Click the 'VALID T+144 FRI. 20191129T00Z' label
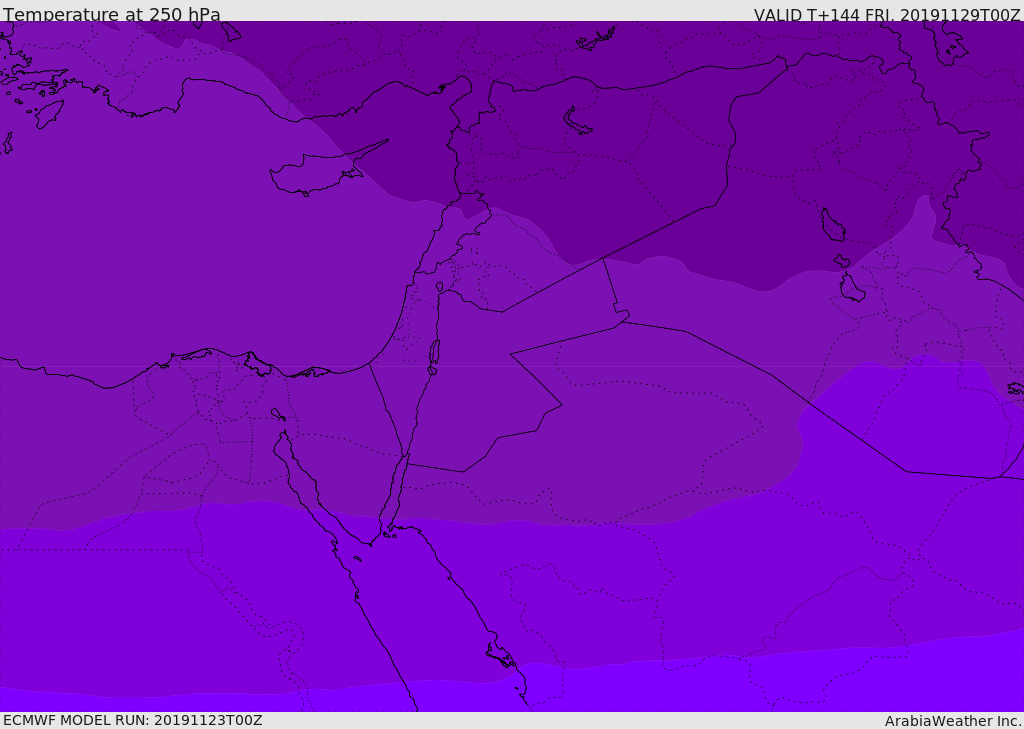The width and height of the screenshot is (1024, 729). [887, 15]
